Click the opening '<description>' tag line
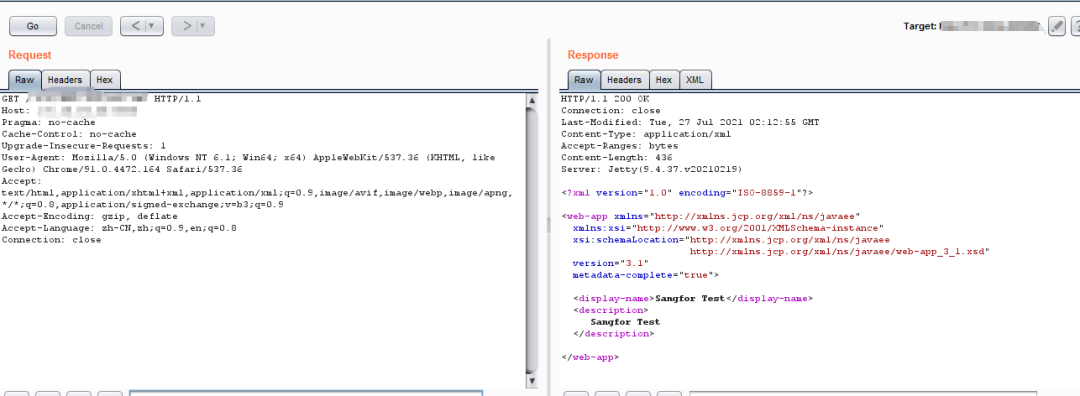 point(610,310)
